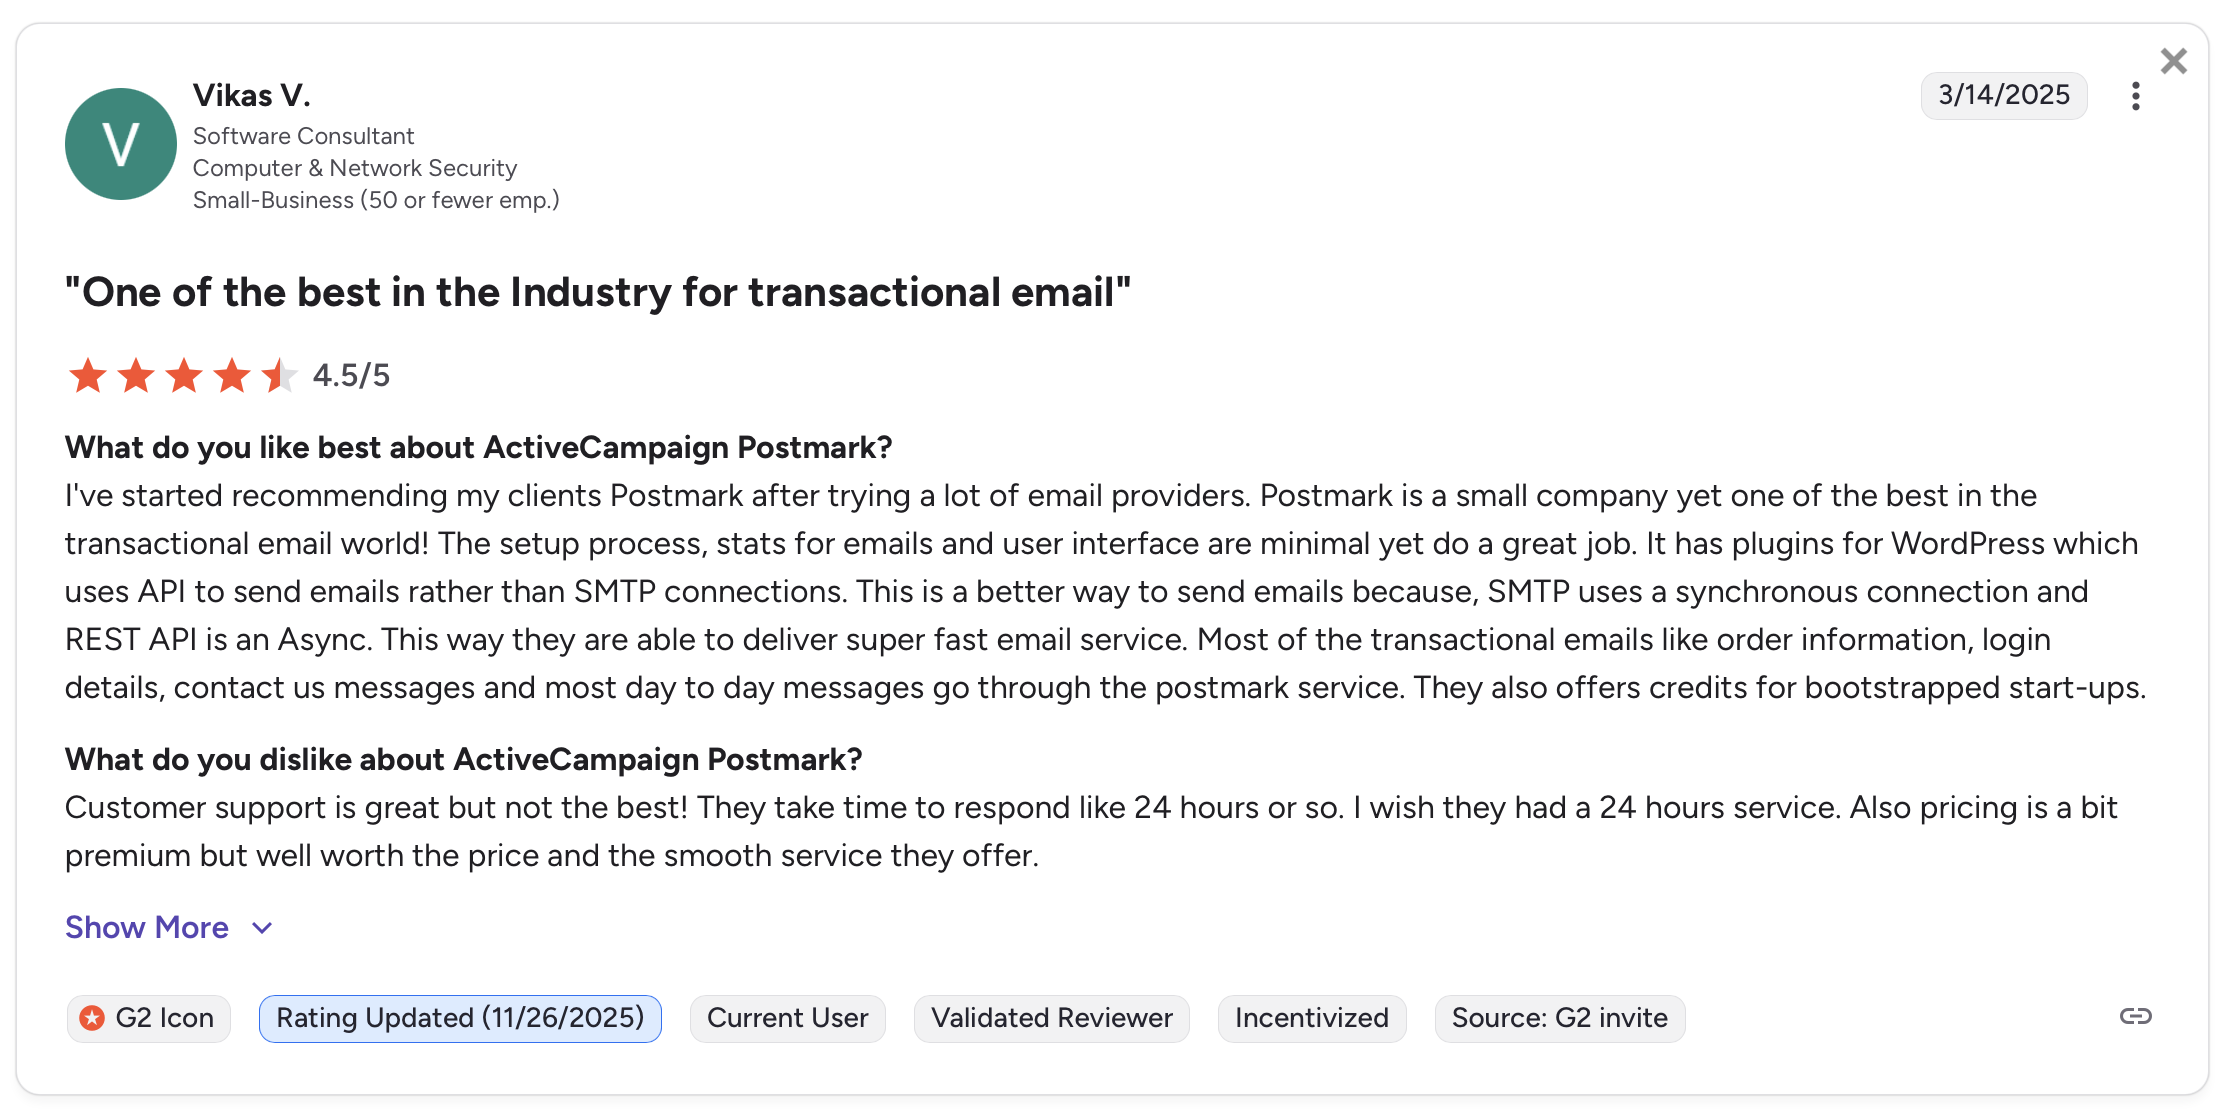Image resolution: width=2236 pixels, height=1118 pixels.
Task: Close the review card with X
Action: point(2173,61)
